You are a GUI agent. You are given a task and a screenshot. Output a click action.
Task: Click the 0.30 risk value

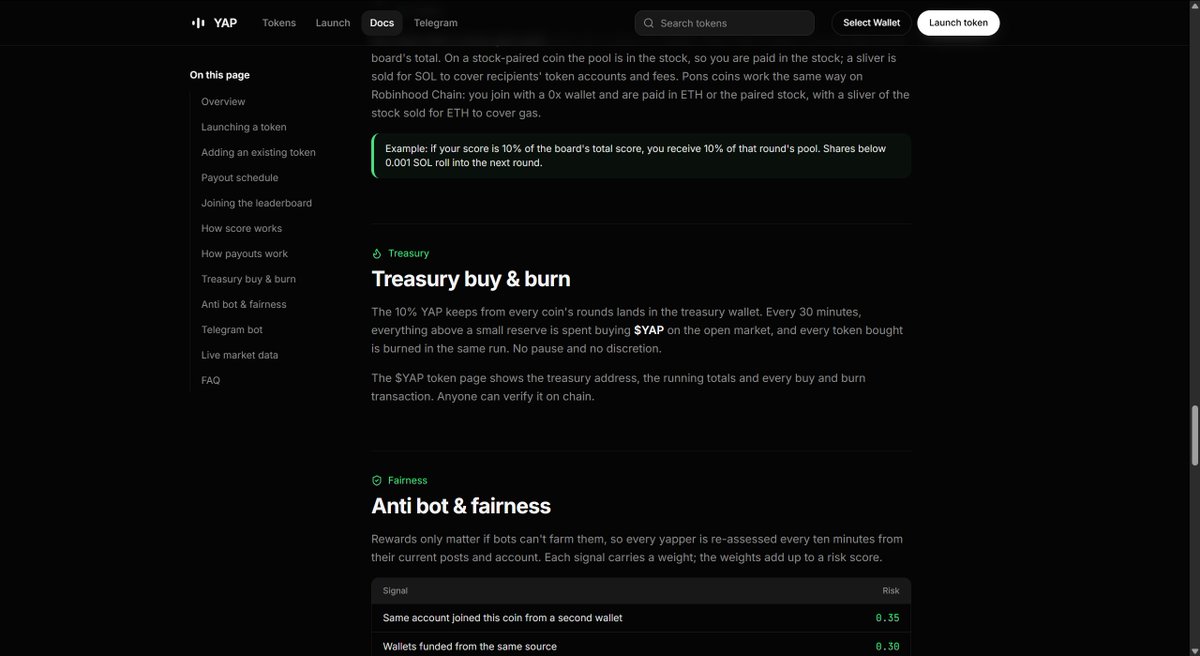click(887, 647)
